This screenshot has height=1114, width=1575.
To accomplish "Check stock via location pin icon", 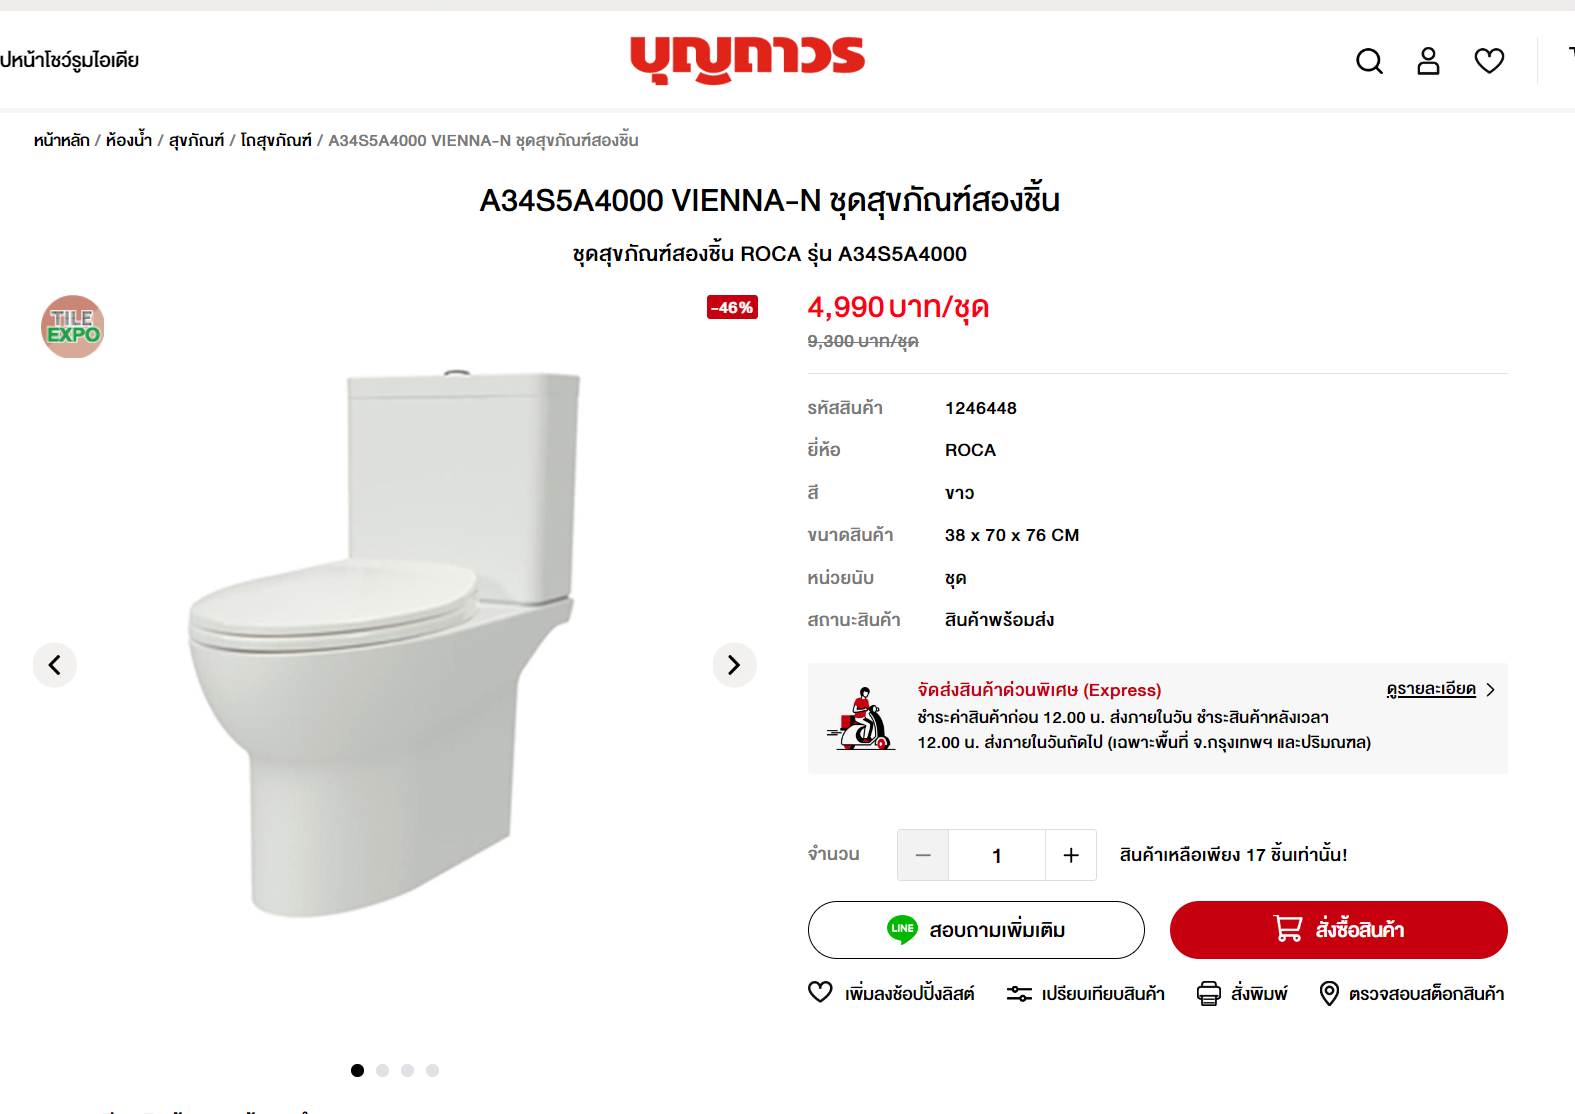I will tap(1329, 993).
